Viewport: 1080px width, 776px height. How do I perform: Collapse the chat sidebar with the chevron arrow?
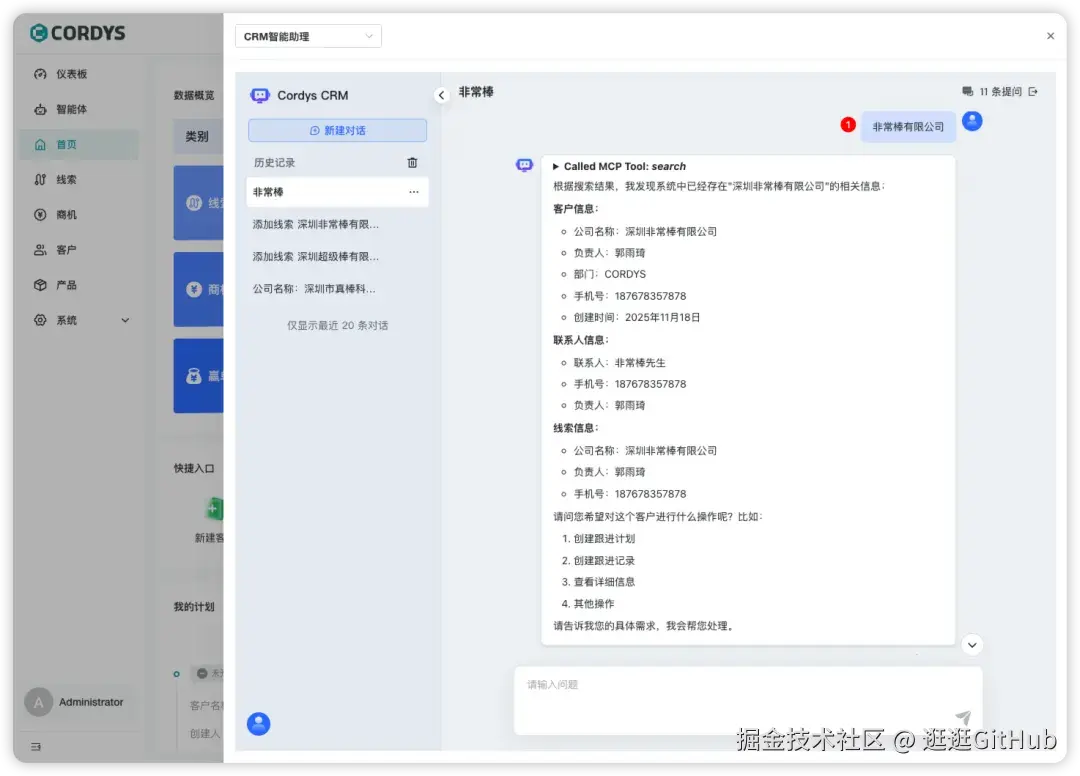click(x=442, y=95)
